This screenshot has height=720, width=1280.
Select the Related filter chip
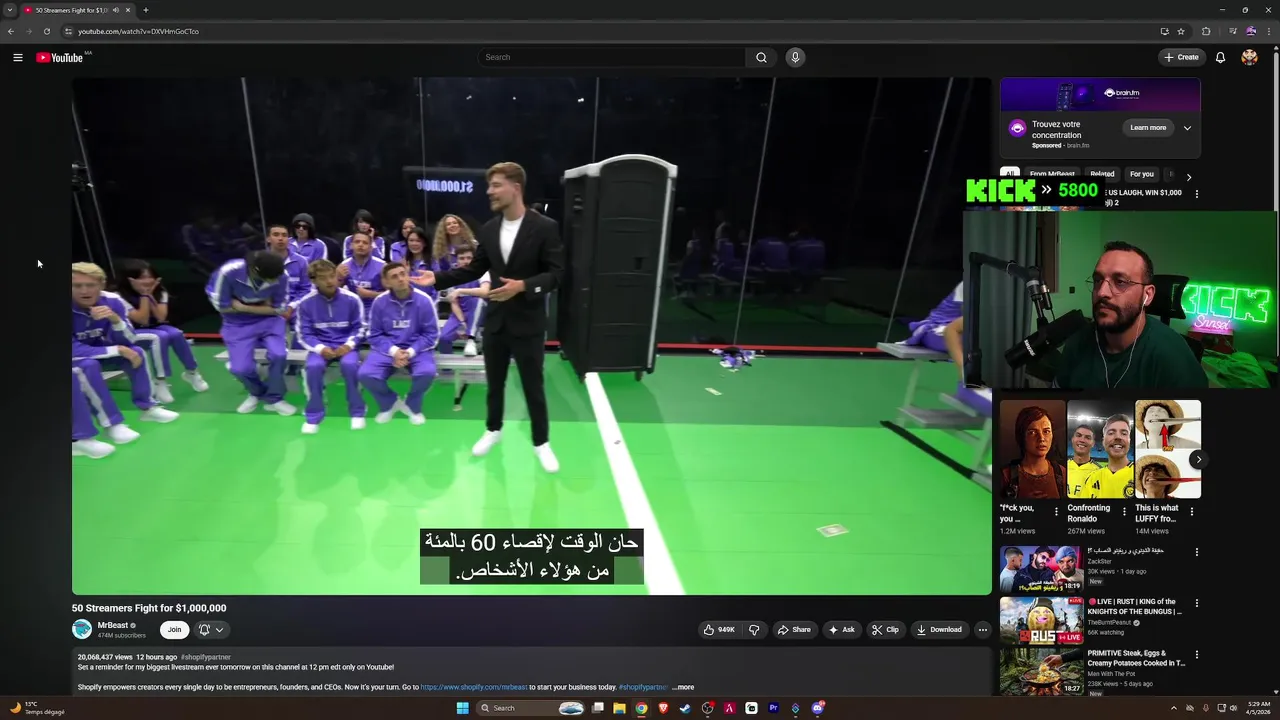click(x=1102, y=174)
